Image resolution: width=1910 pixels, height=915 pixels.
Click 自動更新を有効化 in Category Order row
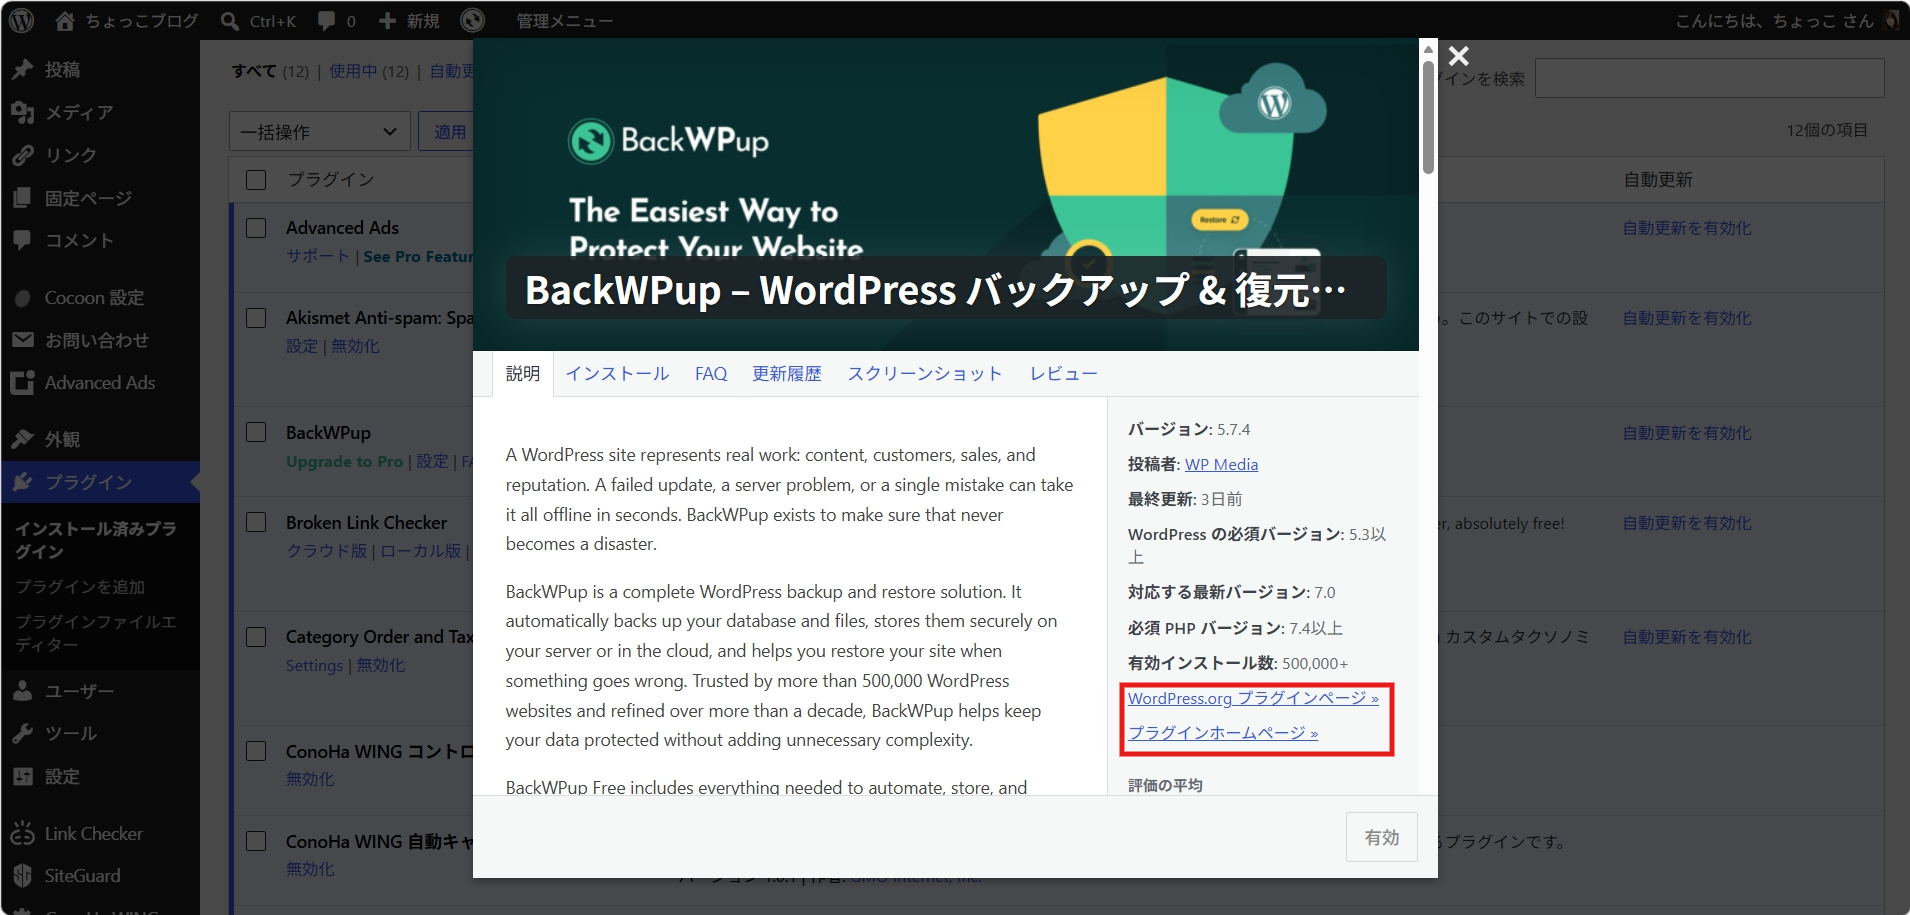[1687, 637]
